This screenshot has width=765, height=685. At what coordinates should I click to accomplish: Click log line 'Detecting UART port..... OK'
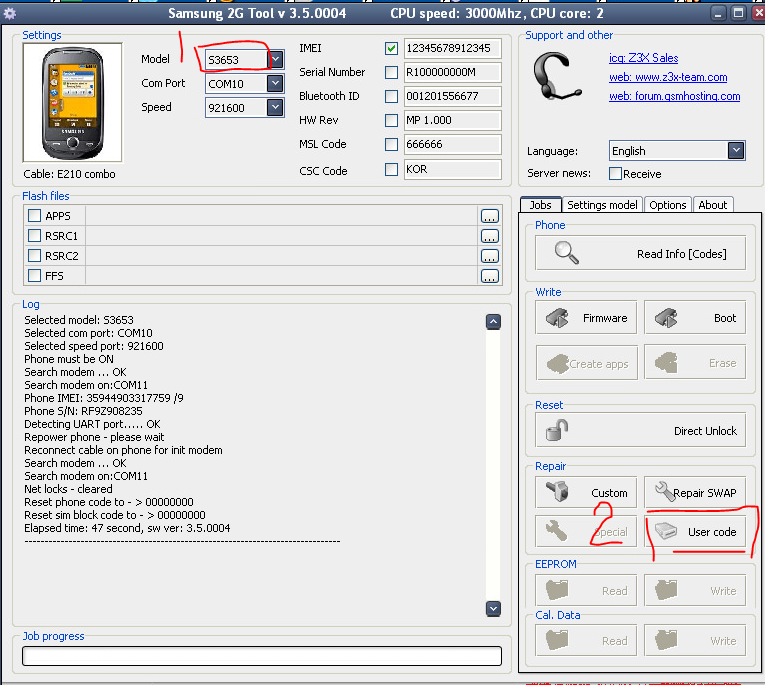[92, 424]
